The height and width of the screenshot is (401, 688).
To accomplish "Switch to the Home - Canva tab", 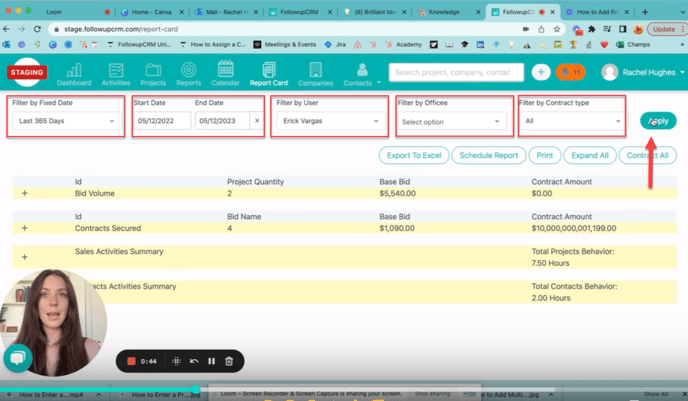I will click(x=151, y=12).
